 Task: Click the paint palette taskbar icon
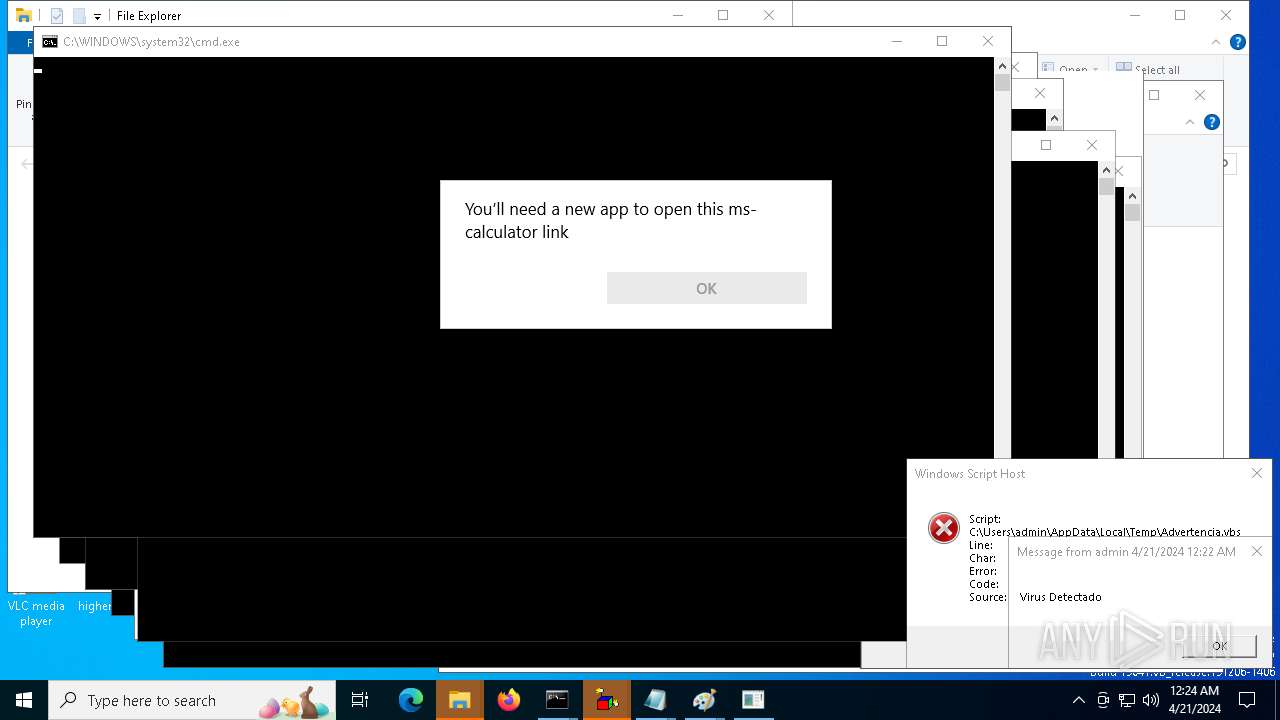coord(704,700)
